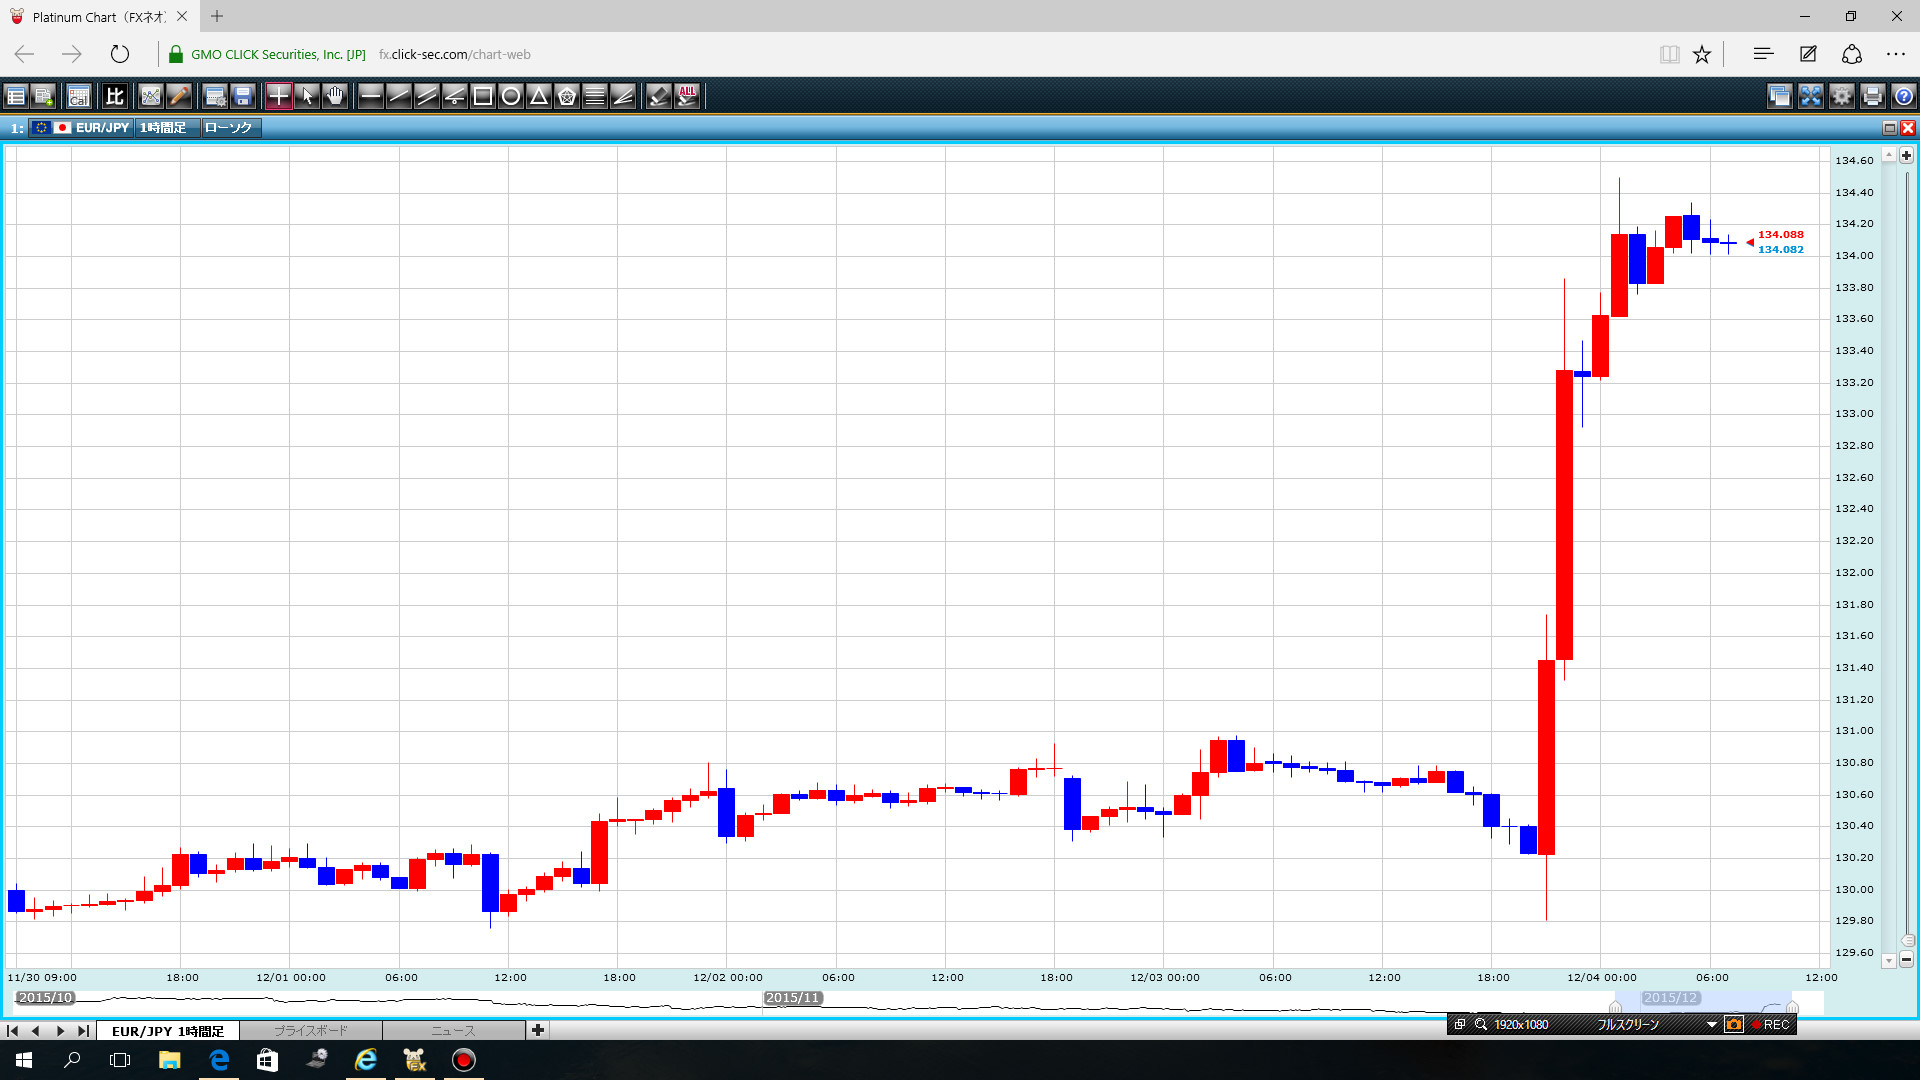1920x1080 pixels.
Task: Click the floppy disk save icon
Action: (243, 96)
